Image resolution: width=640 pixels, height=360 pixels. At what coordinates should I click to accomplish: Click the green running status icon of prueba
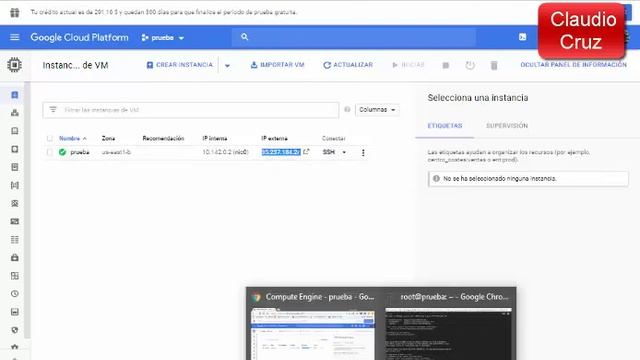62,152
